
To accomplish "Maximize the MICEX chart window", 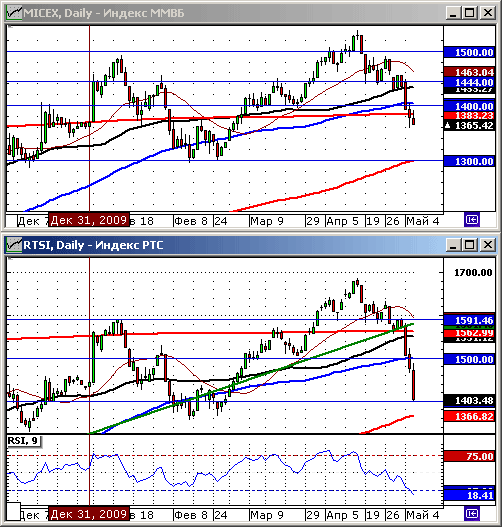I will pyautogui.click(x=470, y=13).
